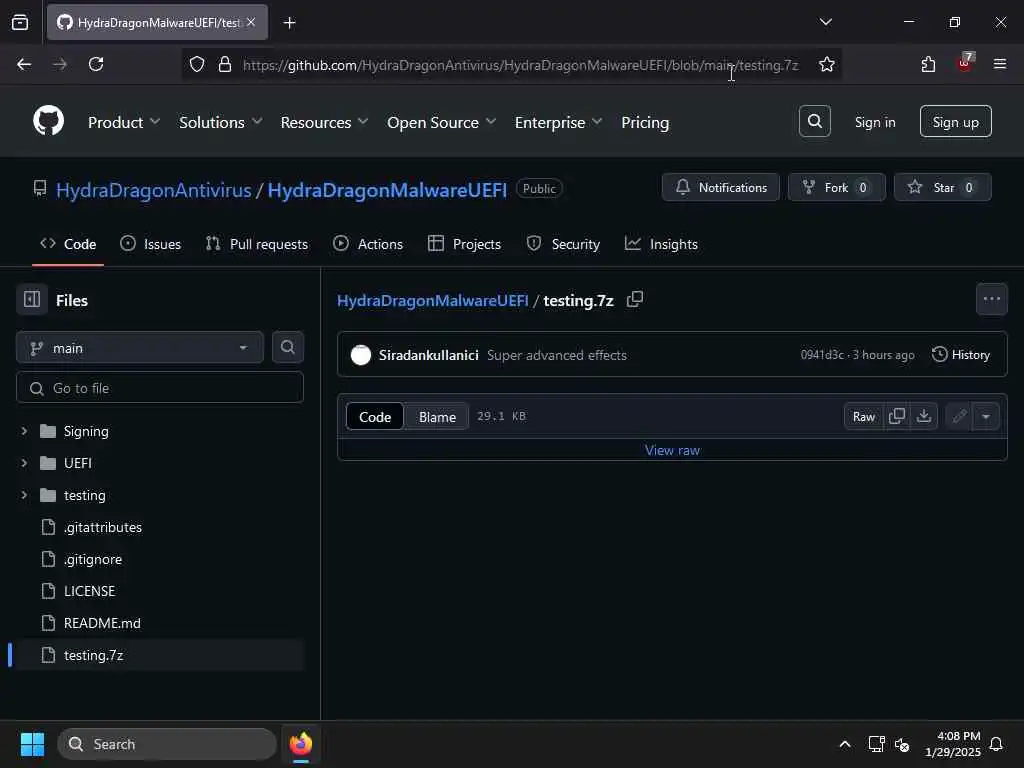Select the Code view toggle
The height and width of the screenshot is (768, 1024).
tap(375, 417)
